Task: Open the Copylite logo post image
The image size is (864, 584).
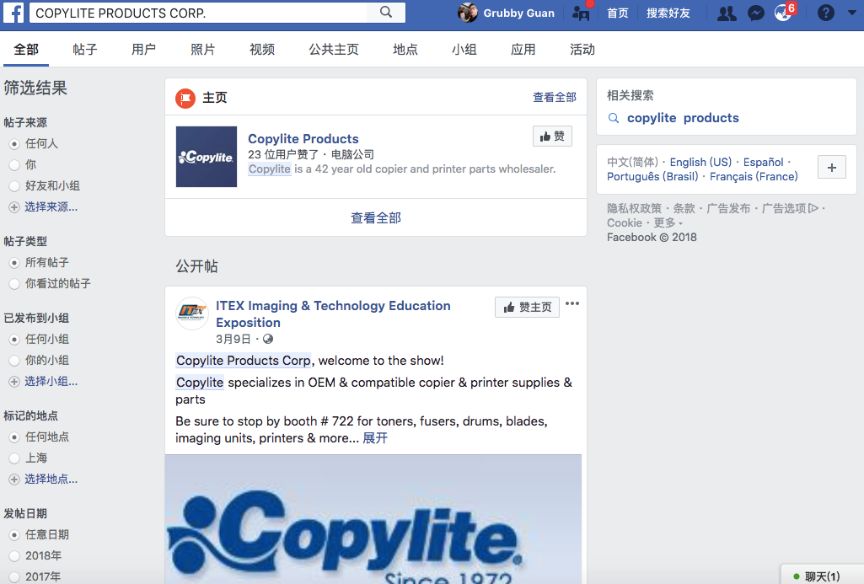Action: 373,519
